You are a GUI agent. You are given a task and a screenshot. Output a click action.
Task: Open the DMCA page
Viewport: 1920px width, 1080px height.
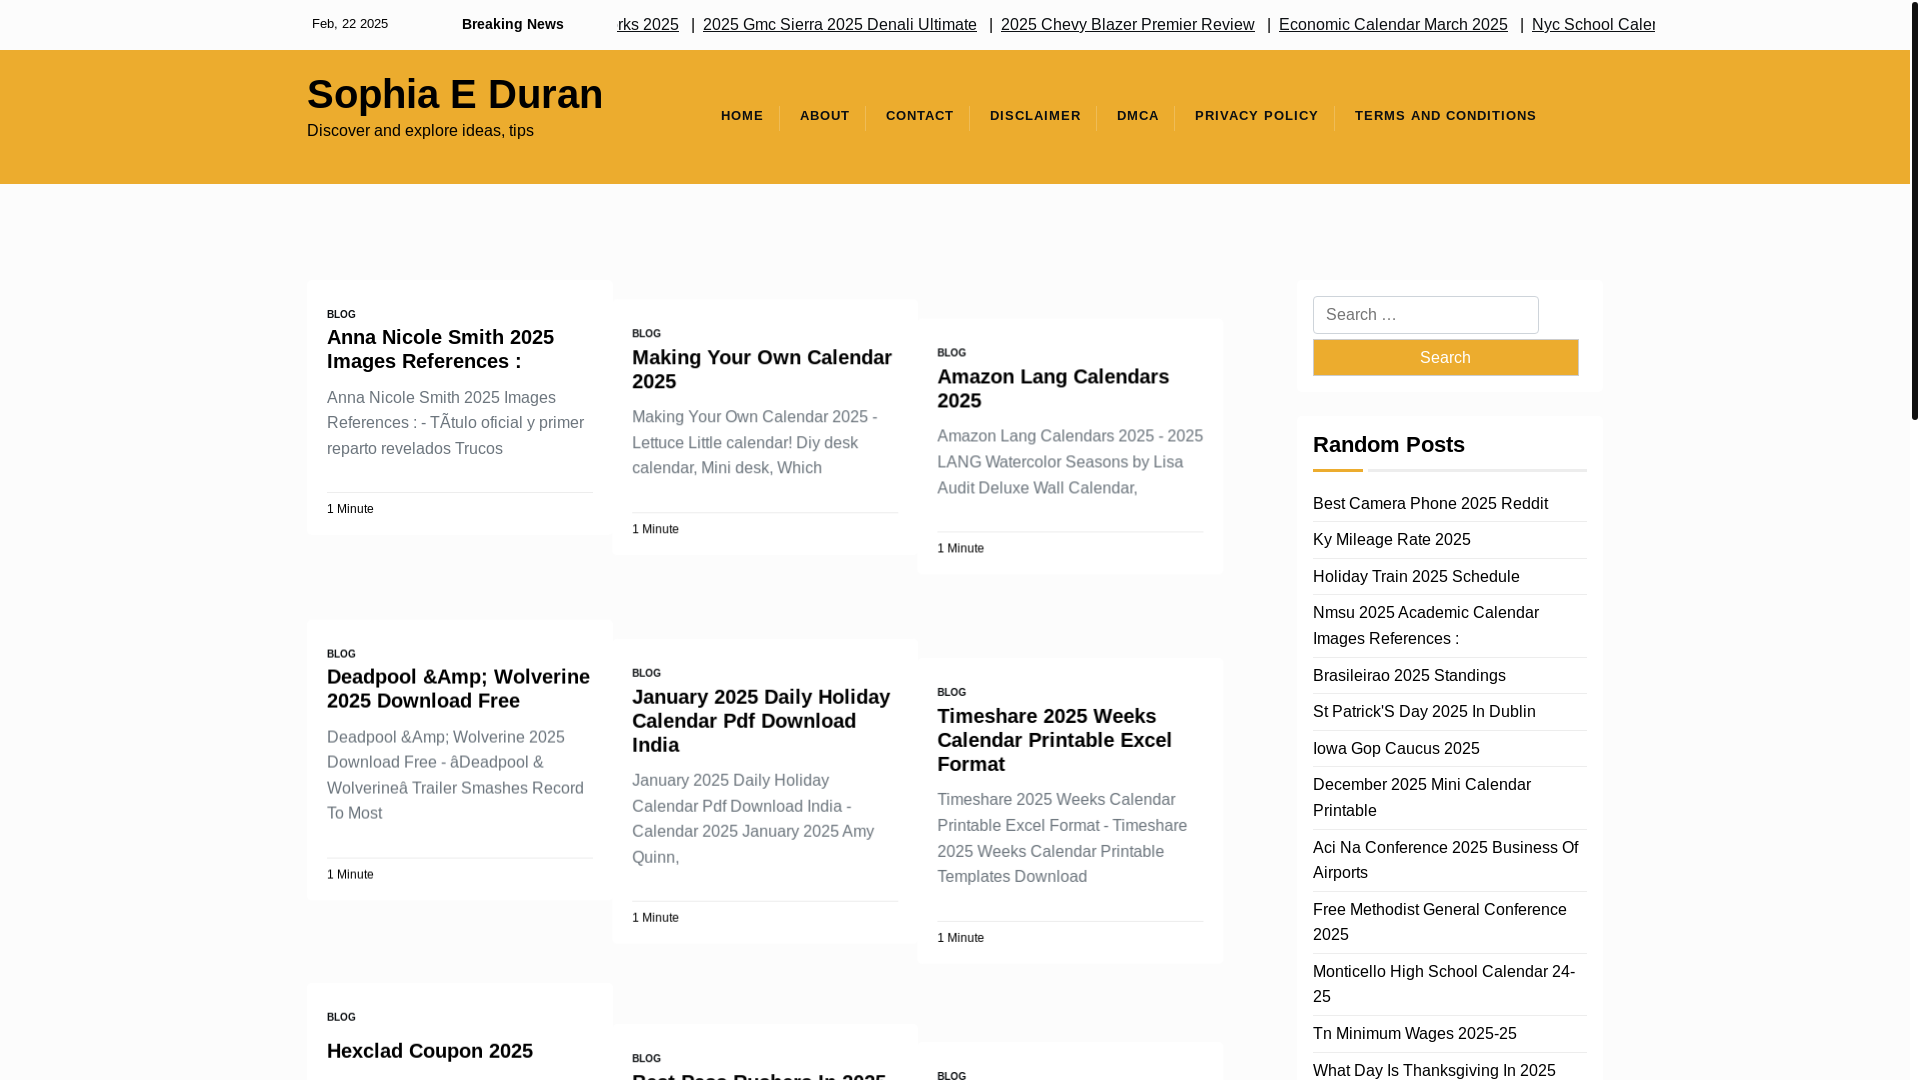tap(1137, 116)
